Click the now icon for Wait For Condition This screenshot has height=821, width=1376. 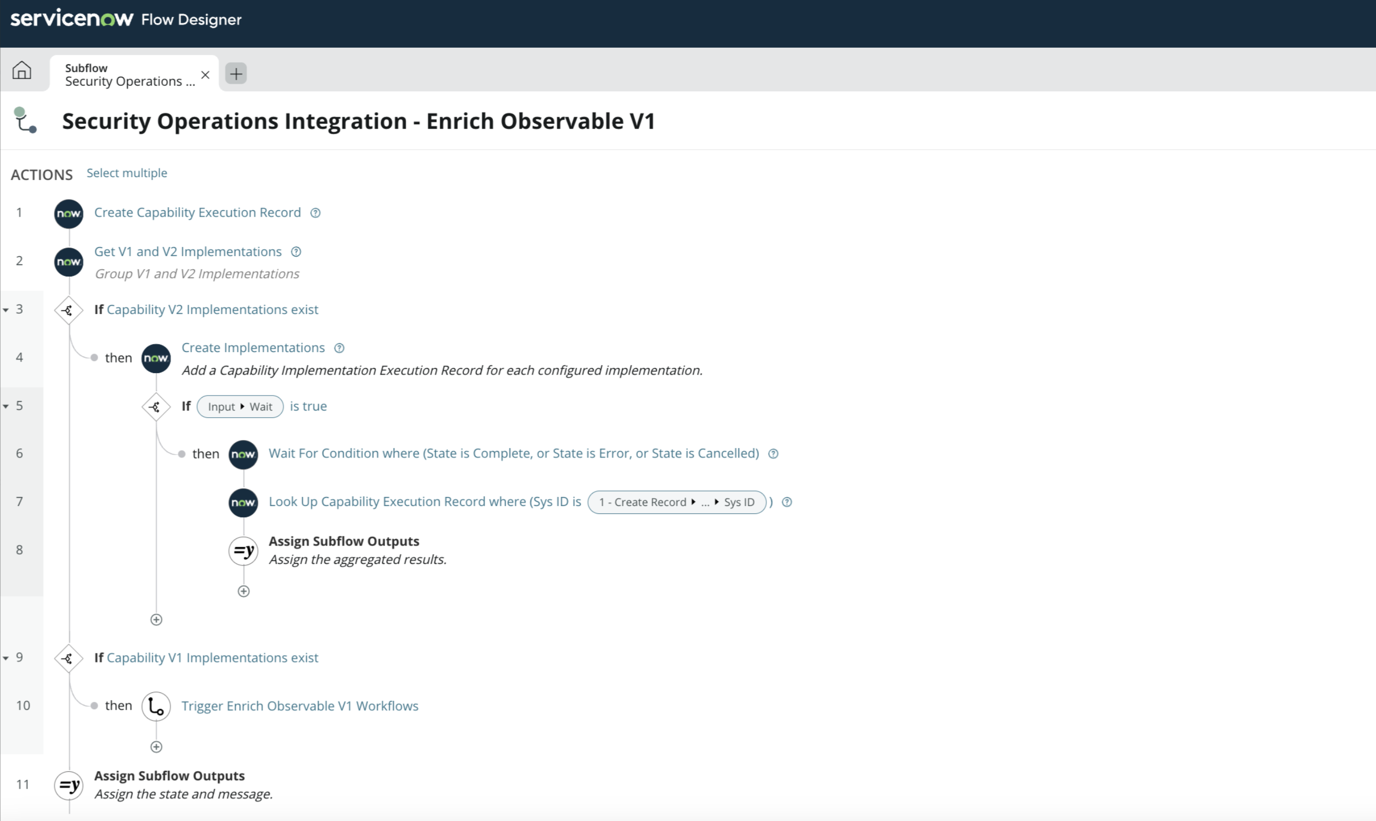click(x=243, y=454)
